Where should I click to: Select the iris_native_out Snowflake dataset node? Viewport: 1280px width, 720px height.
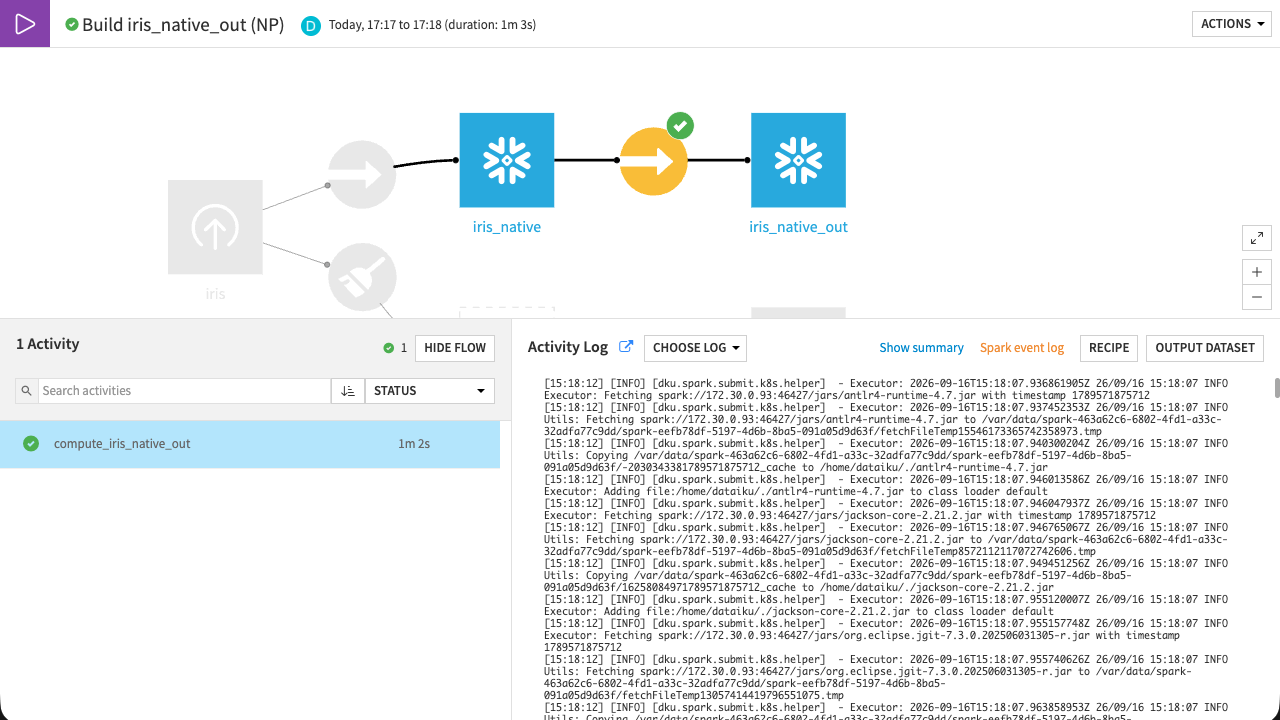tap(798, 160)
